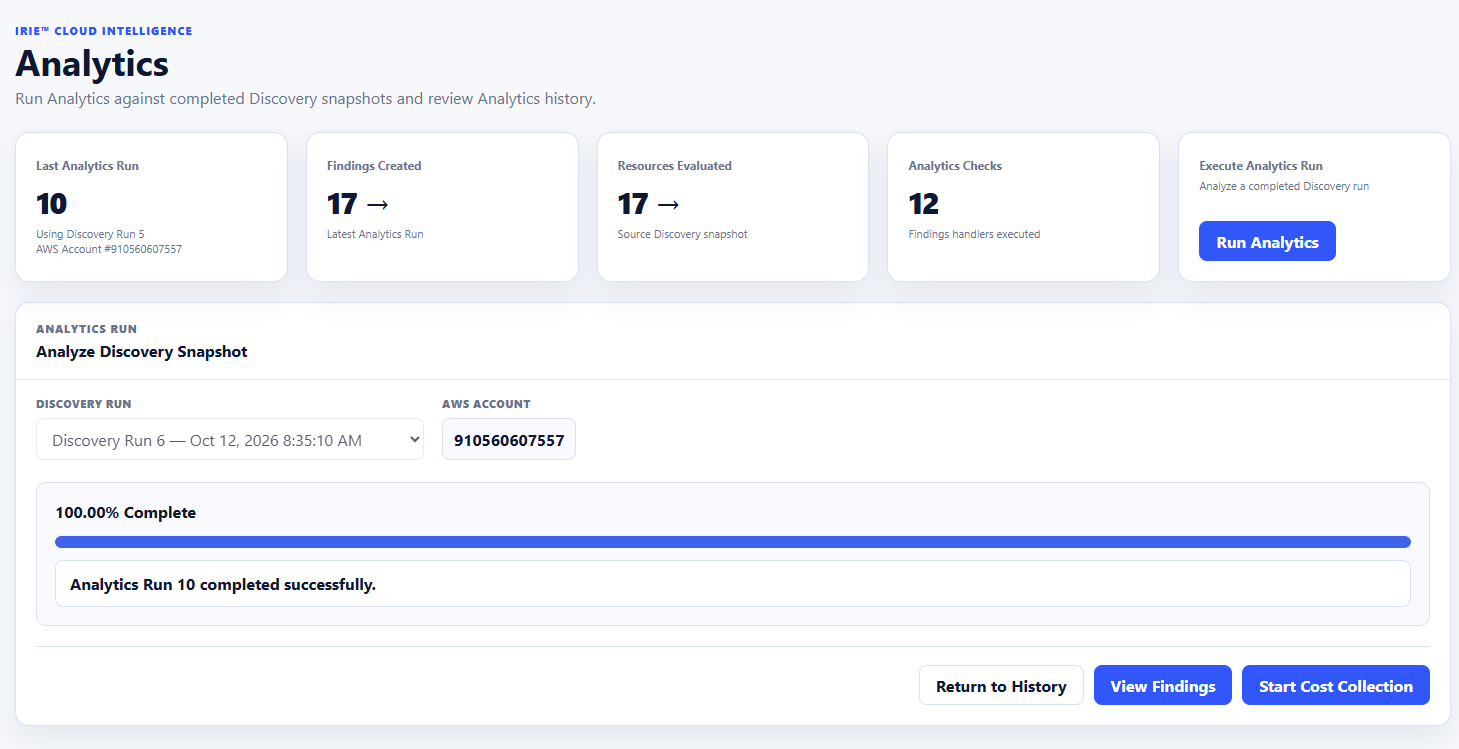Viewport: 1459px width, 749px height.
Task: Click "AWS Account #910560607557" in the first card
Action: pos(109,249)
